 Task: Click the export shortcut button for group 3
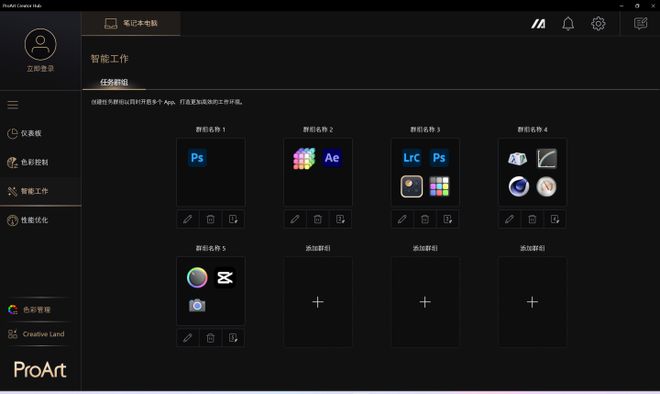[x=448, y=219]
